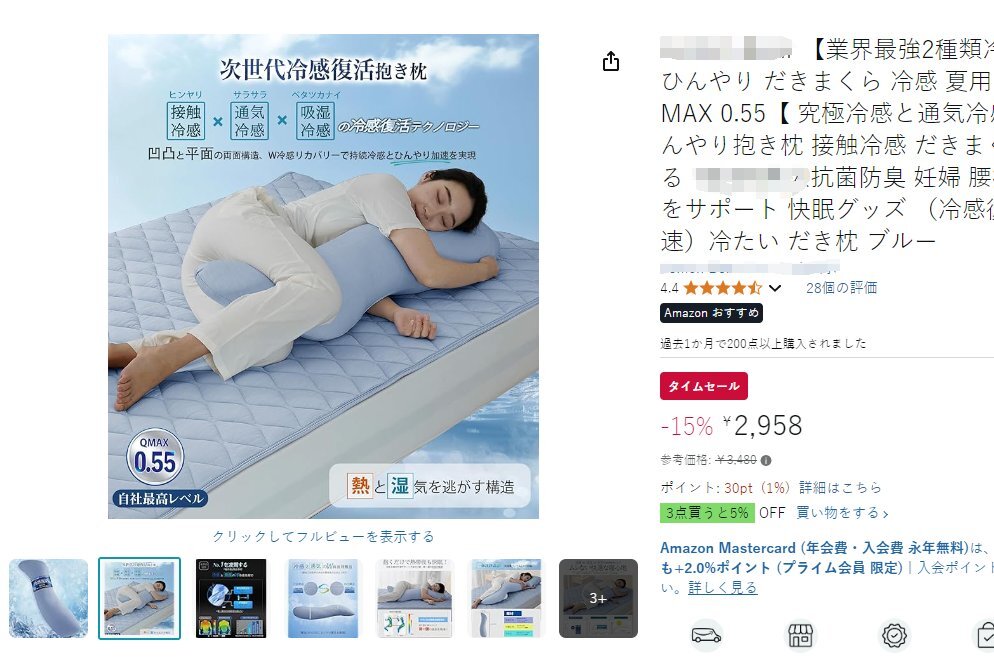The height and width of the screenshot is (663, 994).
Task: Click クリックしてフルビューを表示する text
Action: (323, 537)
